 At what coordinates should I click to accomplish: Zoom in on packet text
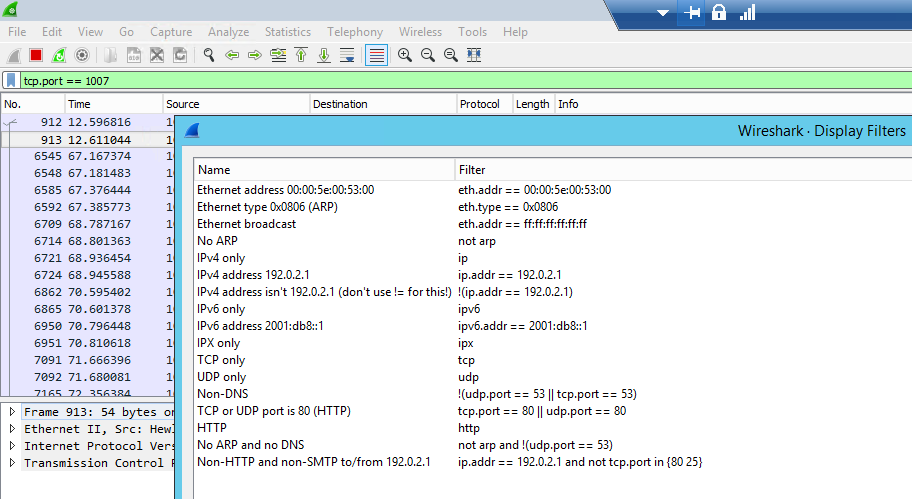(x=405, y=55)
